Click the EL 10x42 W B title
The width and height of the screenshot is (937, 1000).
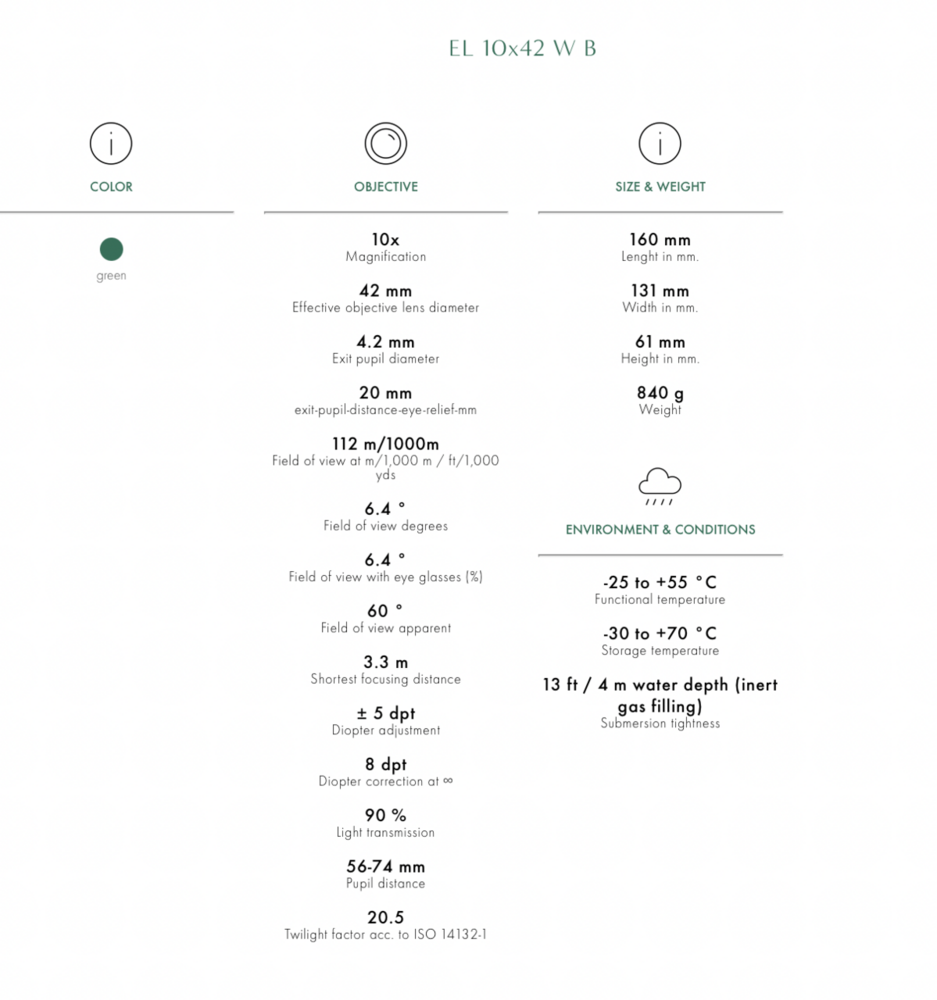click(523, 48)
